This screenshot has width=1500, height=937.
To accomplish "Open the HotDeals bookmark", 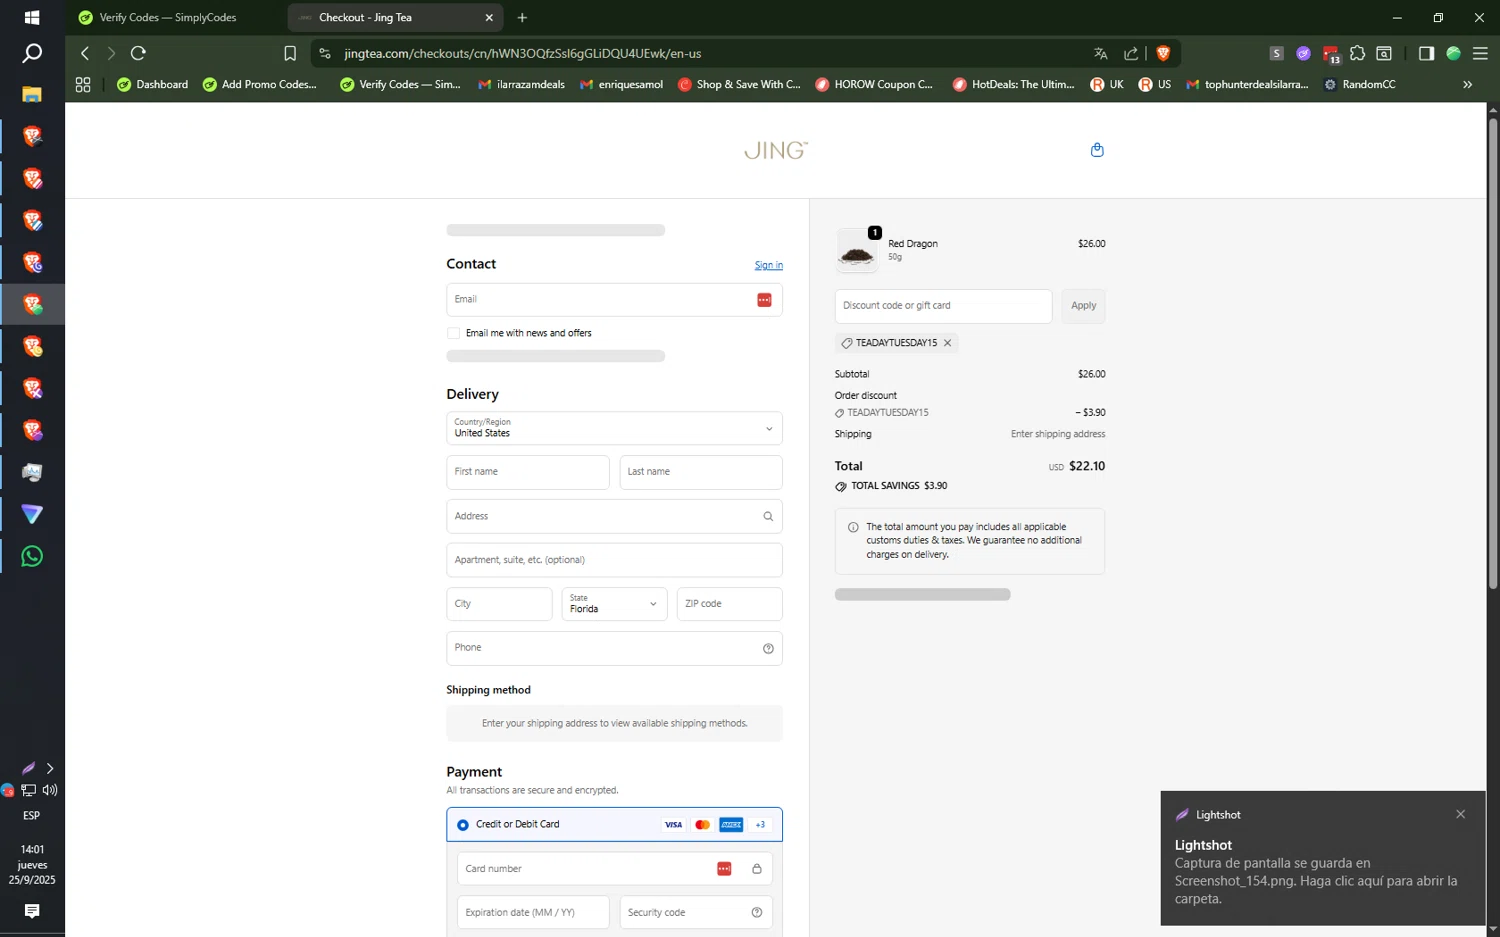I will pyautogui.click(x=1013, y=85).
